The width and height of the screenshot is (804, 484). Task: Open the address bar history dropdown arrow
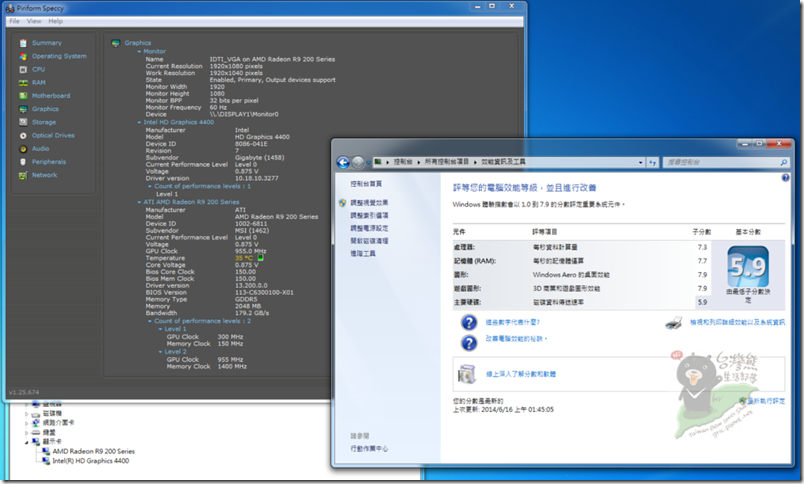pos(640,163)
